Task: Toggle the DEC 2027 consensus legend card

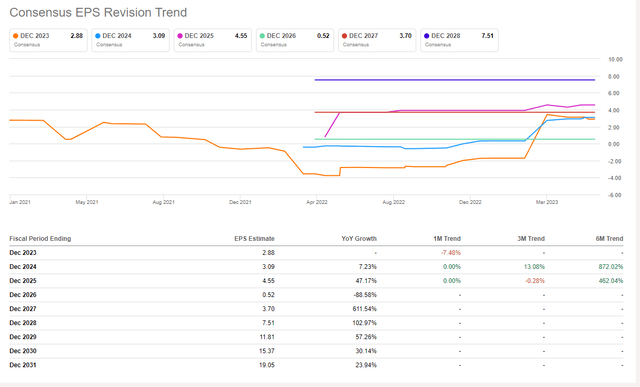Action: coord(377,40)
